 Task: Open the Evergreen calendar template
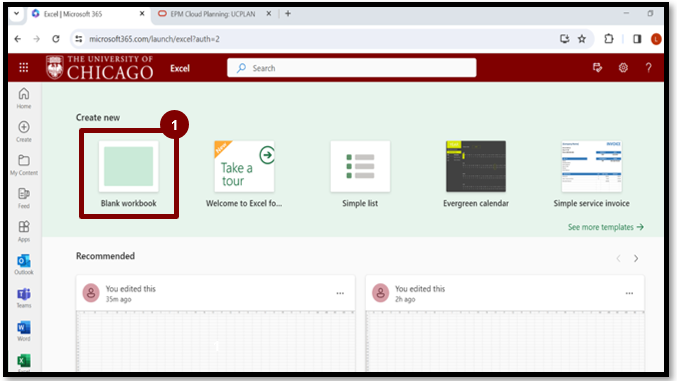(476, 174)
